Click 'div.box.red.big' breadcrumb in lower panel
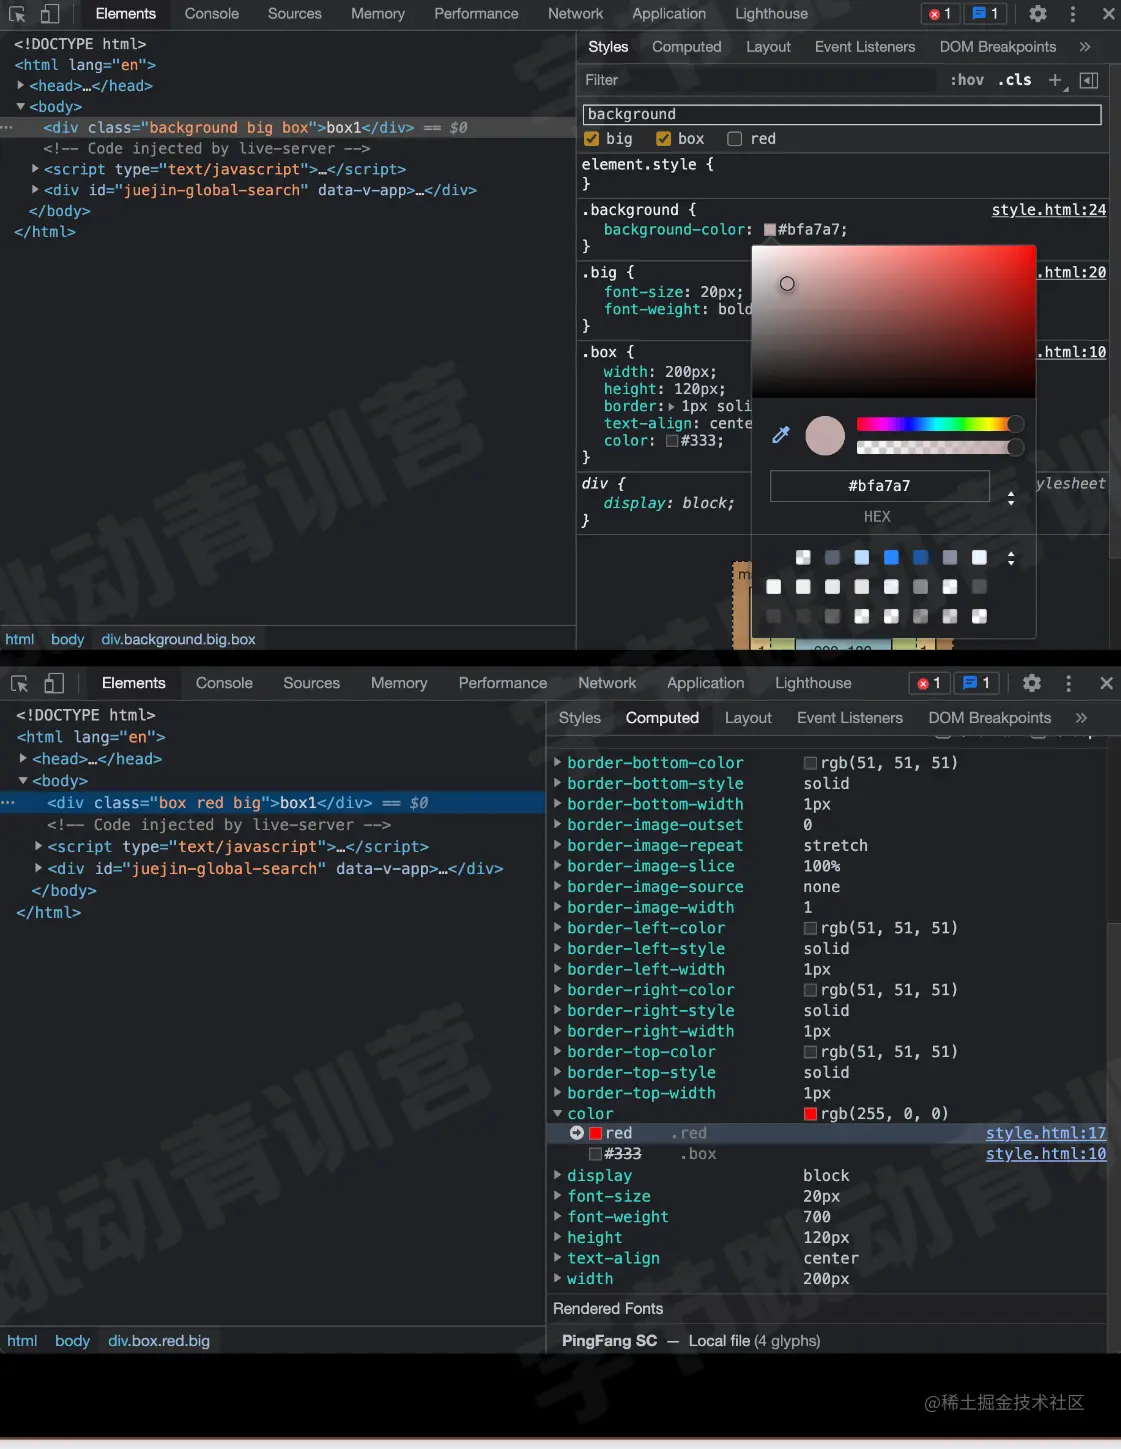Viewport: 1121px width, 1449px height. [x=159, y=1341]
